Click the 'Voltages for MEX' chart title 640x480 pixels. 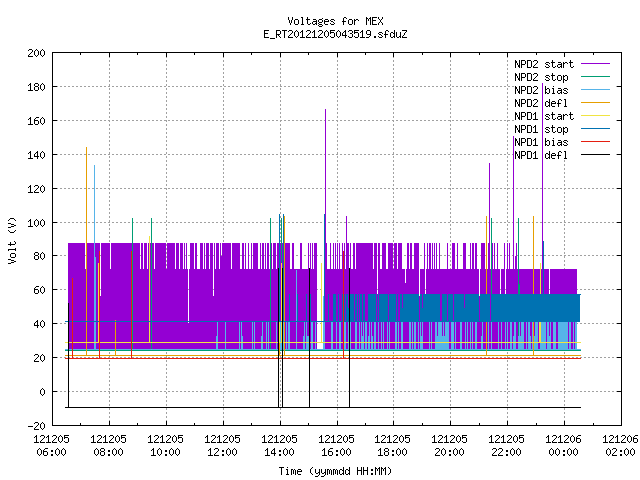(335, 21)
